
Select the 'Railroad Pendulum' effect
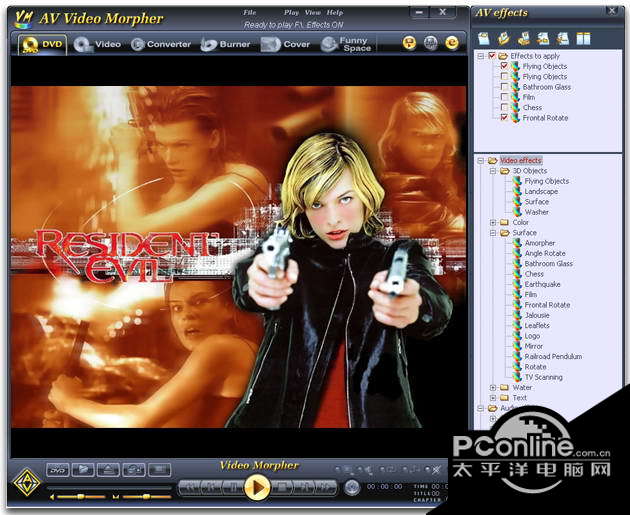[x=553, y=356]
